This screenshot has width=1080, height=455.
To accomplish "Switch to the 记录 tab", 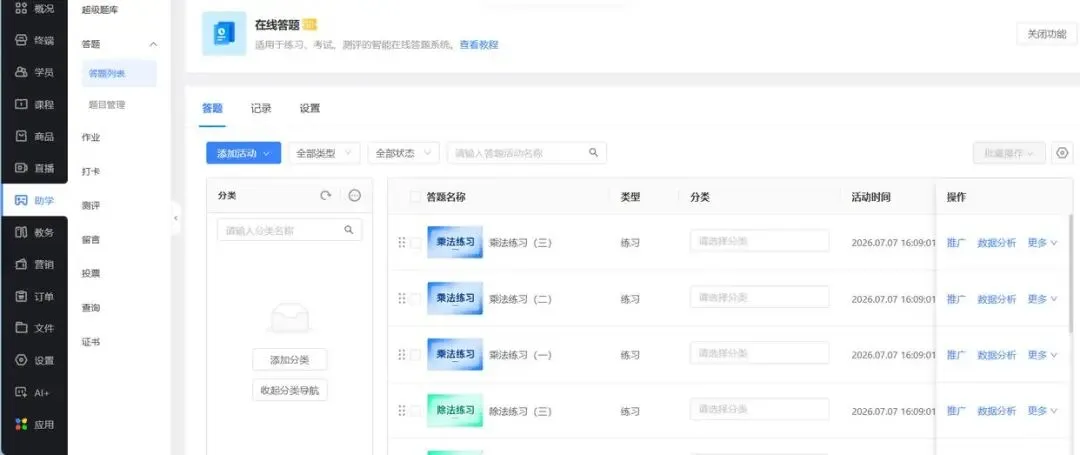I will (x=261, y=108).
